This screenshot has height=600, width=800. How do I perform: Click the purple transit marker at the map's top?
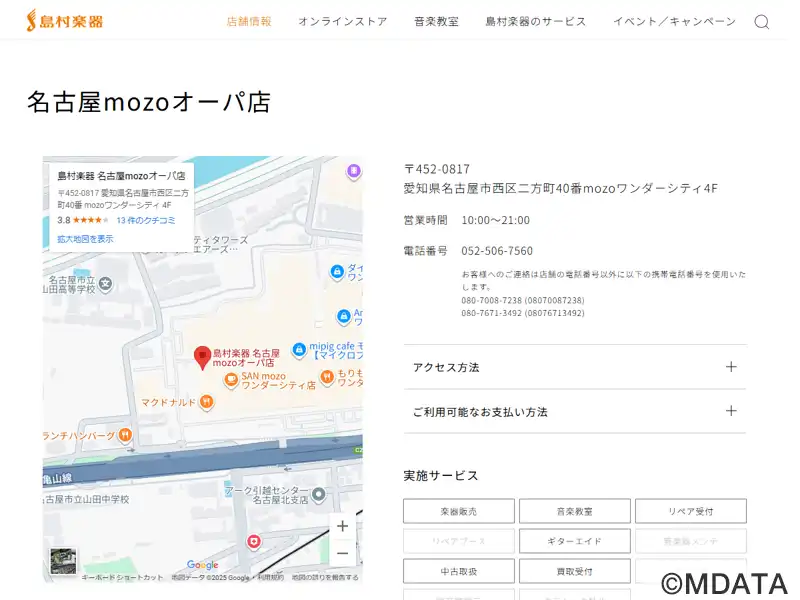click(x=354, y=171)
